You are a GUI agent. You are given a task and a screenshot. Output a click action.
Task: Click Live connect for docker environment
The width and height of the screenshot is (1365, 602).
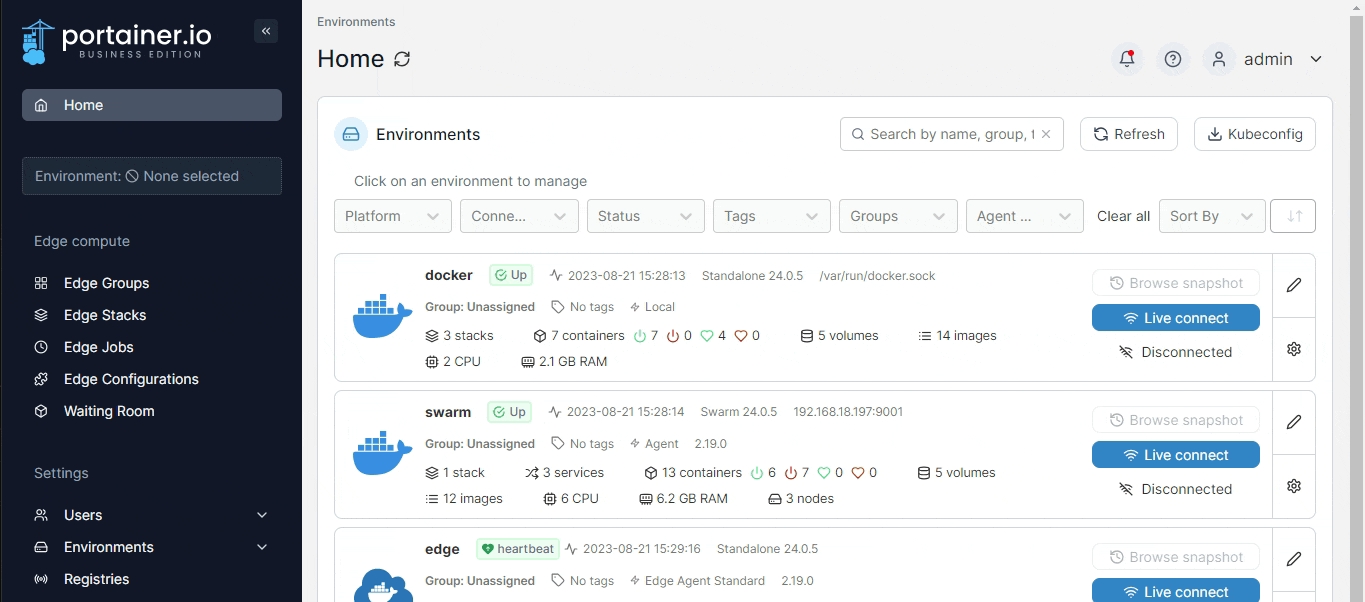1175,318
